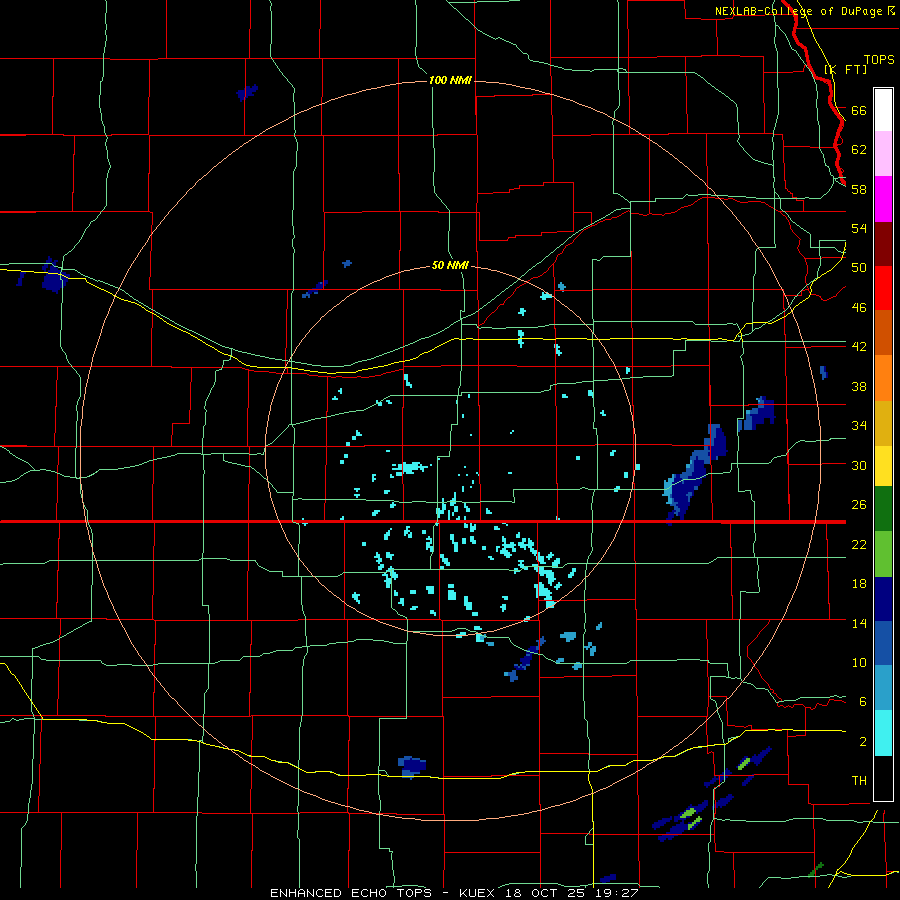Click the 18 legend value
The height and width of the screenshot is (900, 900).
[859, 584]
